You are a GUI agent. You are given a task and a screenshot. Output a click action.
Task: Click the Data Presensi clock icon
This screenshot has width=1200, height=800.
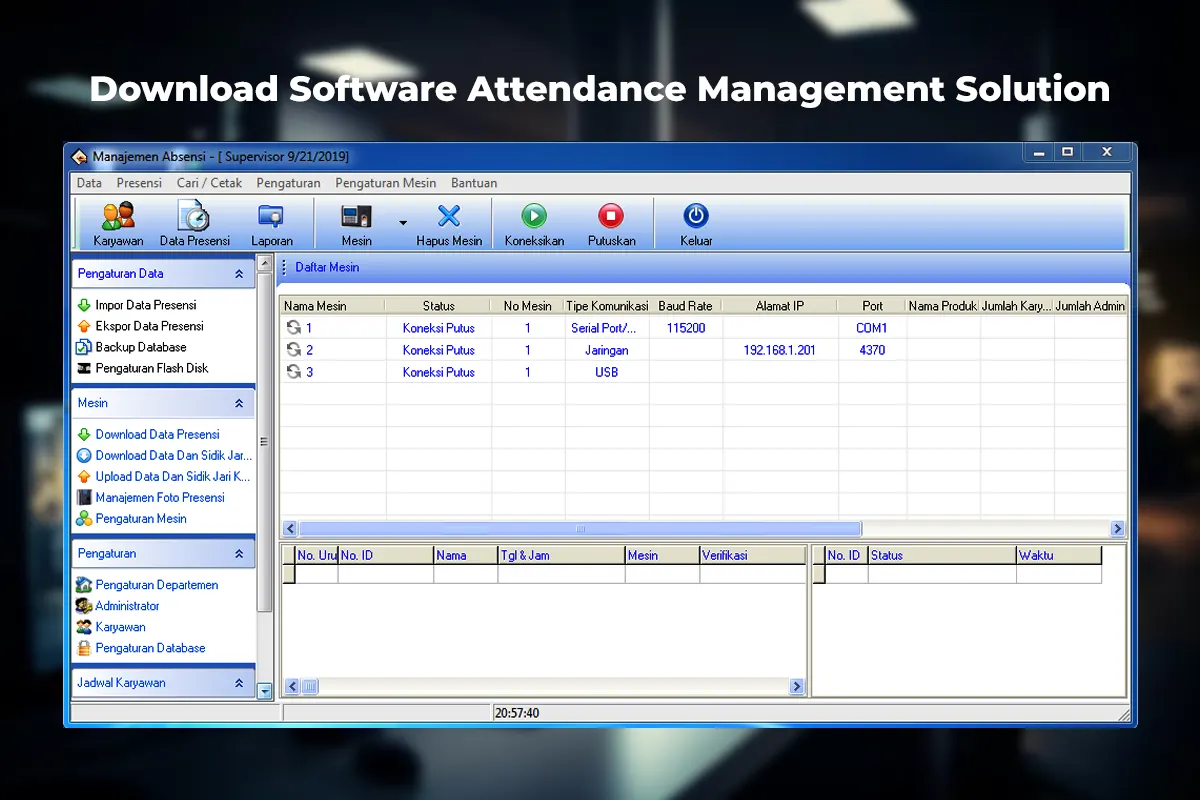click(194, 217)
